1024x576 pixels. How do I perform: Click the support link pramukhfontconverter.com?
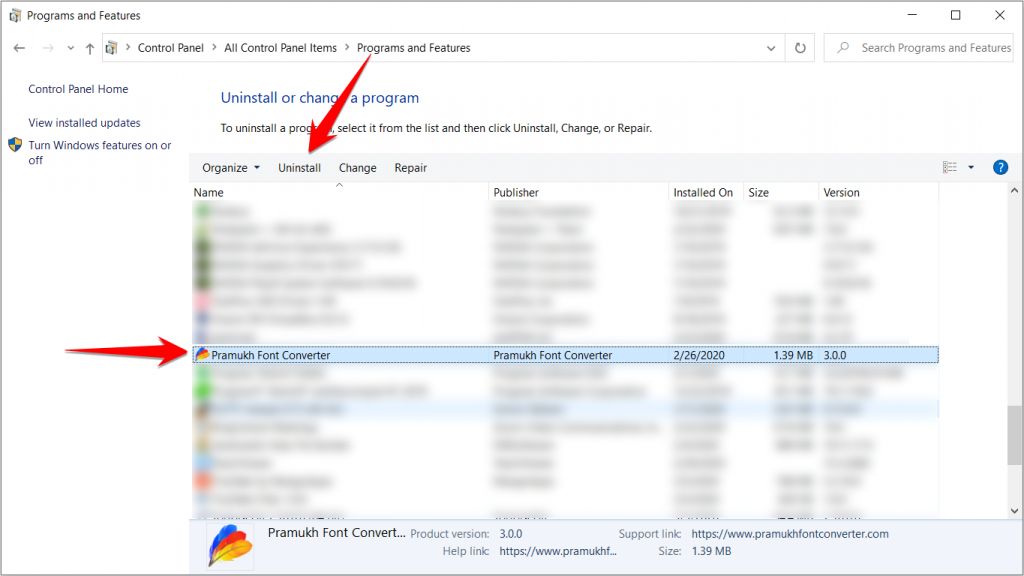(x=790, y=534)
